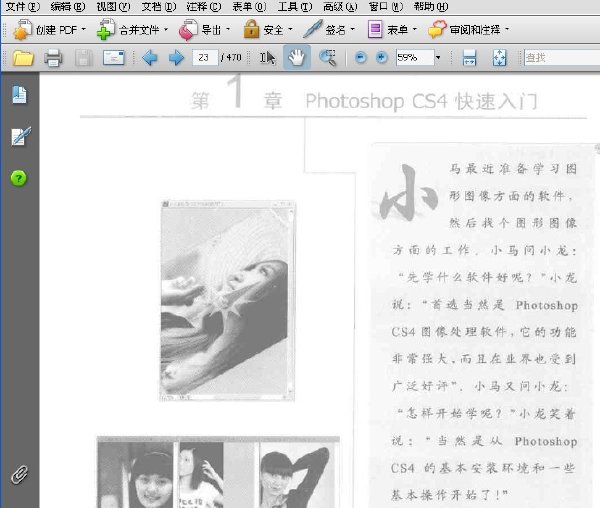This screenshot has width=600, height=508.
Task: Open the 文档 (Document) menu
Action: coord(159,7)
